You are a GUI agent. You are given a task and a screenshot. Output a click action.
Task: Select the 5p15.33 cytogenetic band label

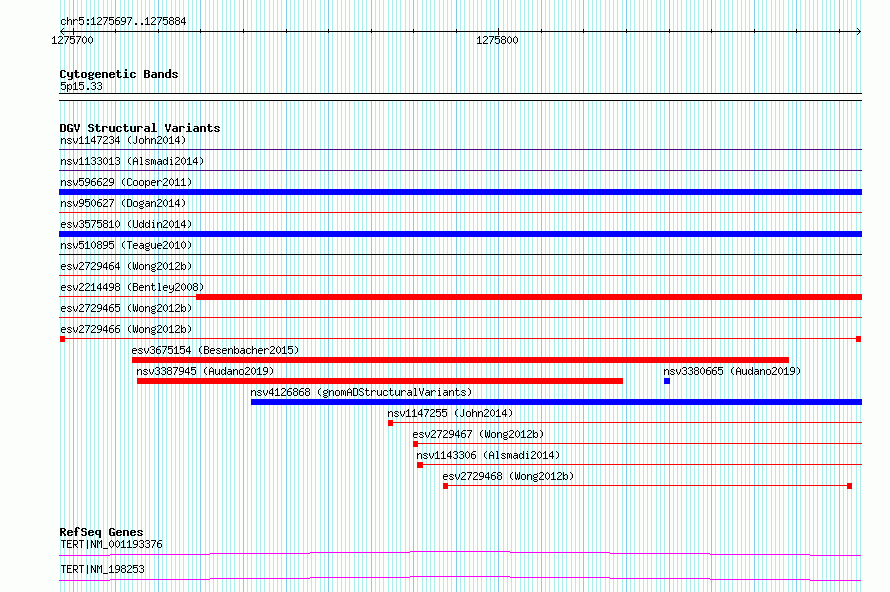(x=81, y=86)
